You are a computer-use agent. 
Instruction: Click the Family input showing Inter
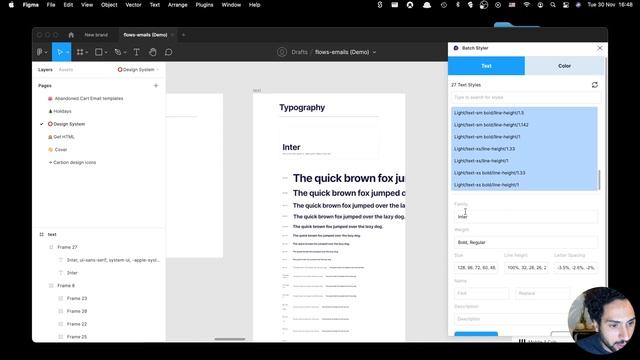tap(525, 217)
